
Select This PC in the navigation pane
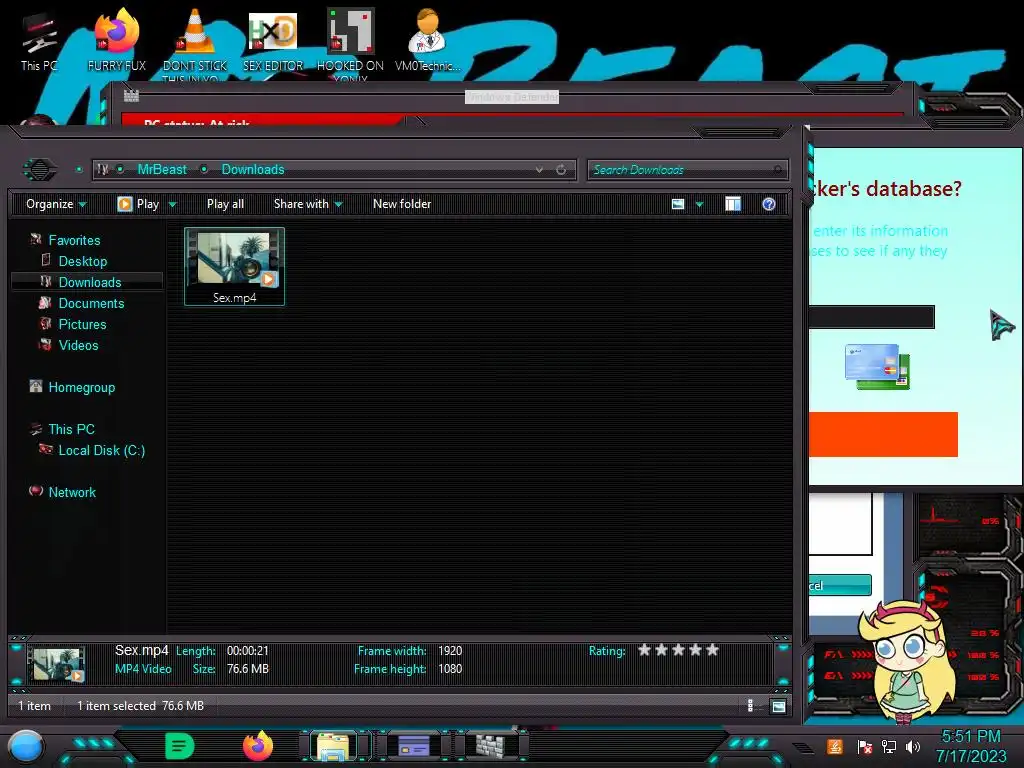point(71,429)
